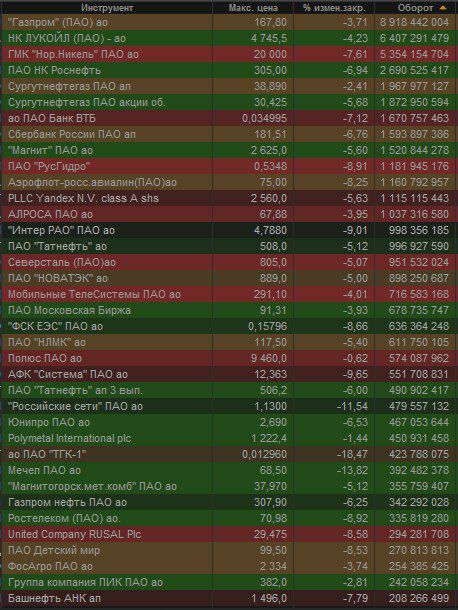Click Сбербанк turnover 1 593 897 386
Image resolution: width=458 pixels, height=610 pixels.
pyautogui.click(x=414, y=134)
